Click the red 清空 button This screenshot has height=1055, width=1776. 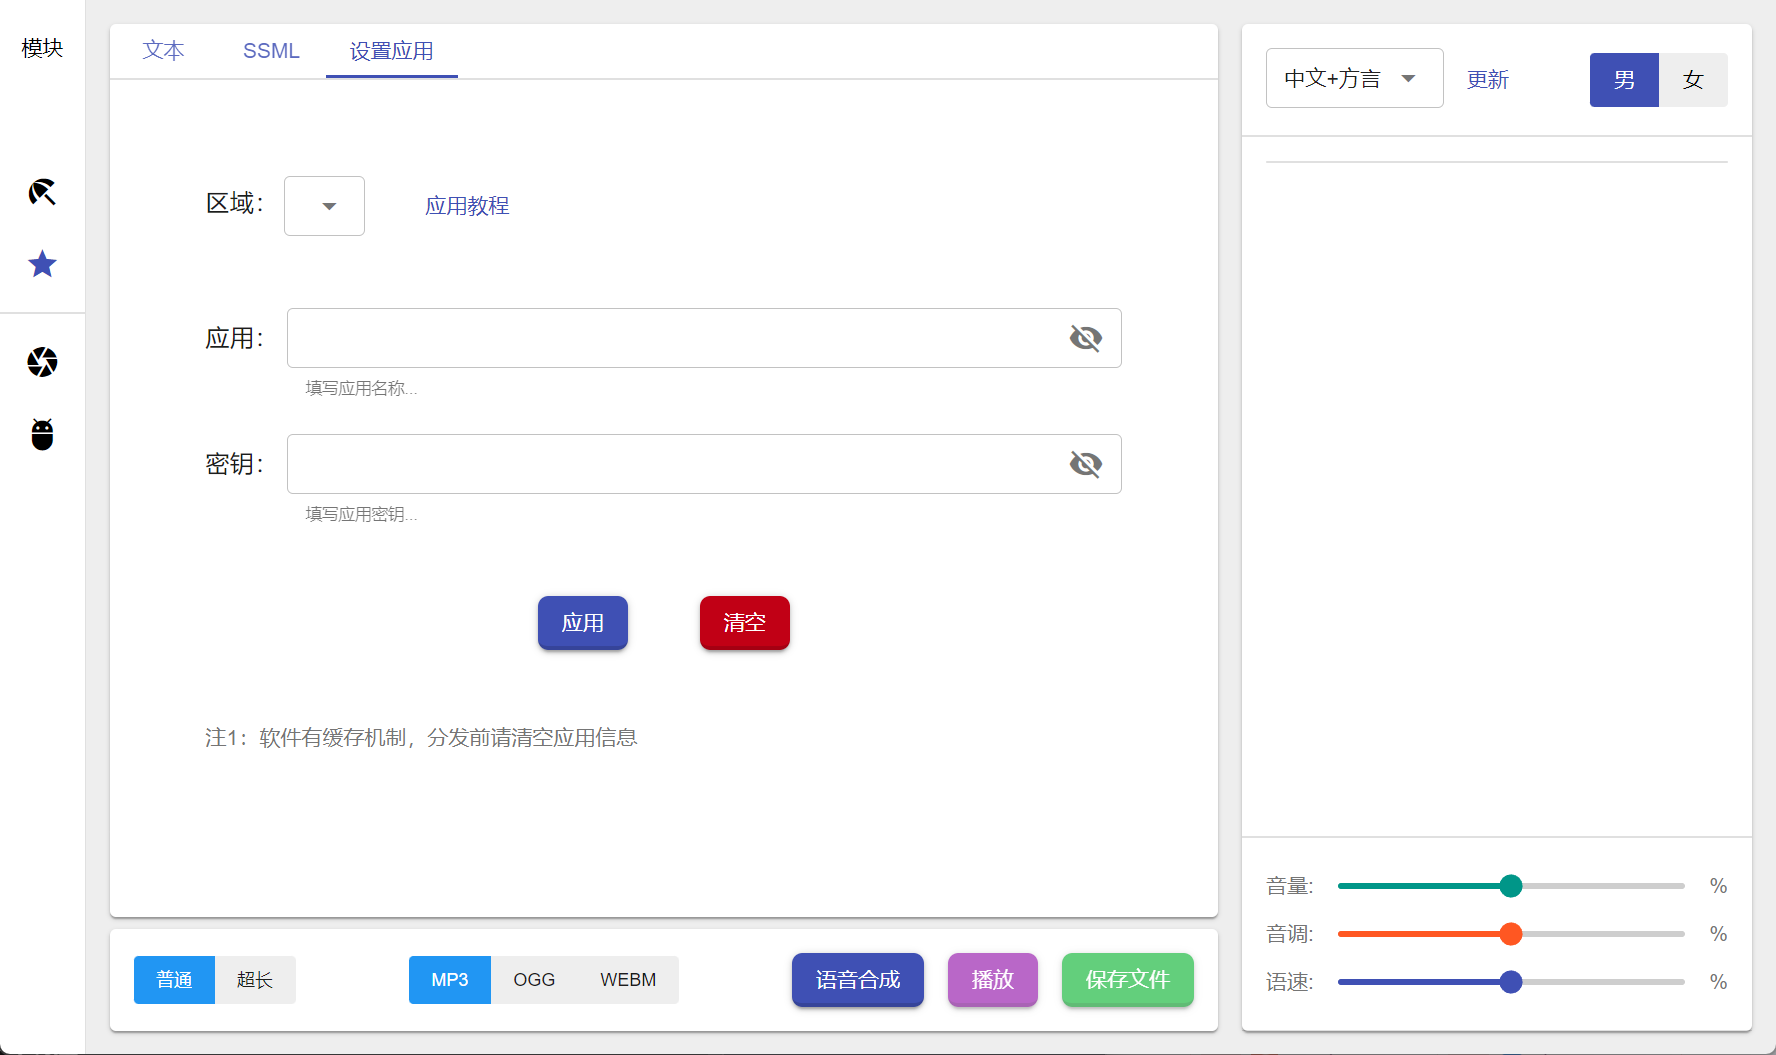click(x=745, y=623)
